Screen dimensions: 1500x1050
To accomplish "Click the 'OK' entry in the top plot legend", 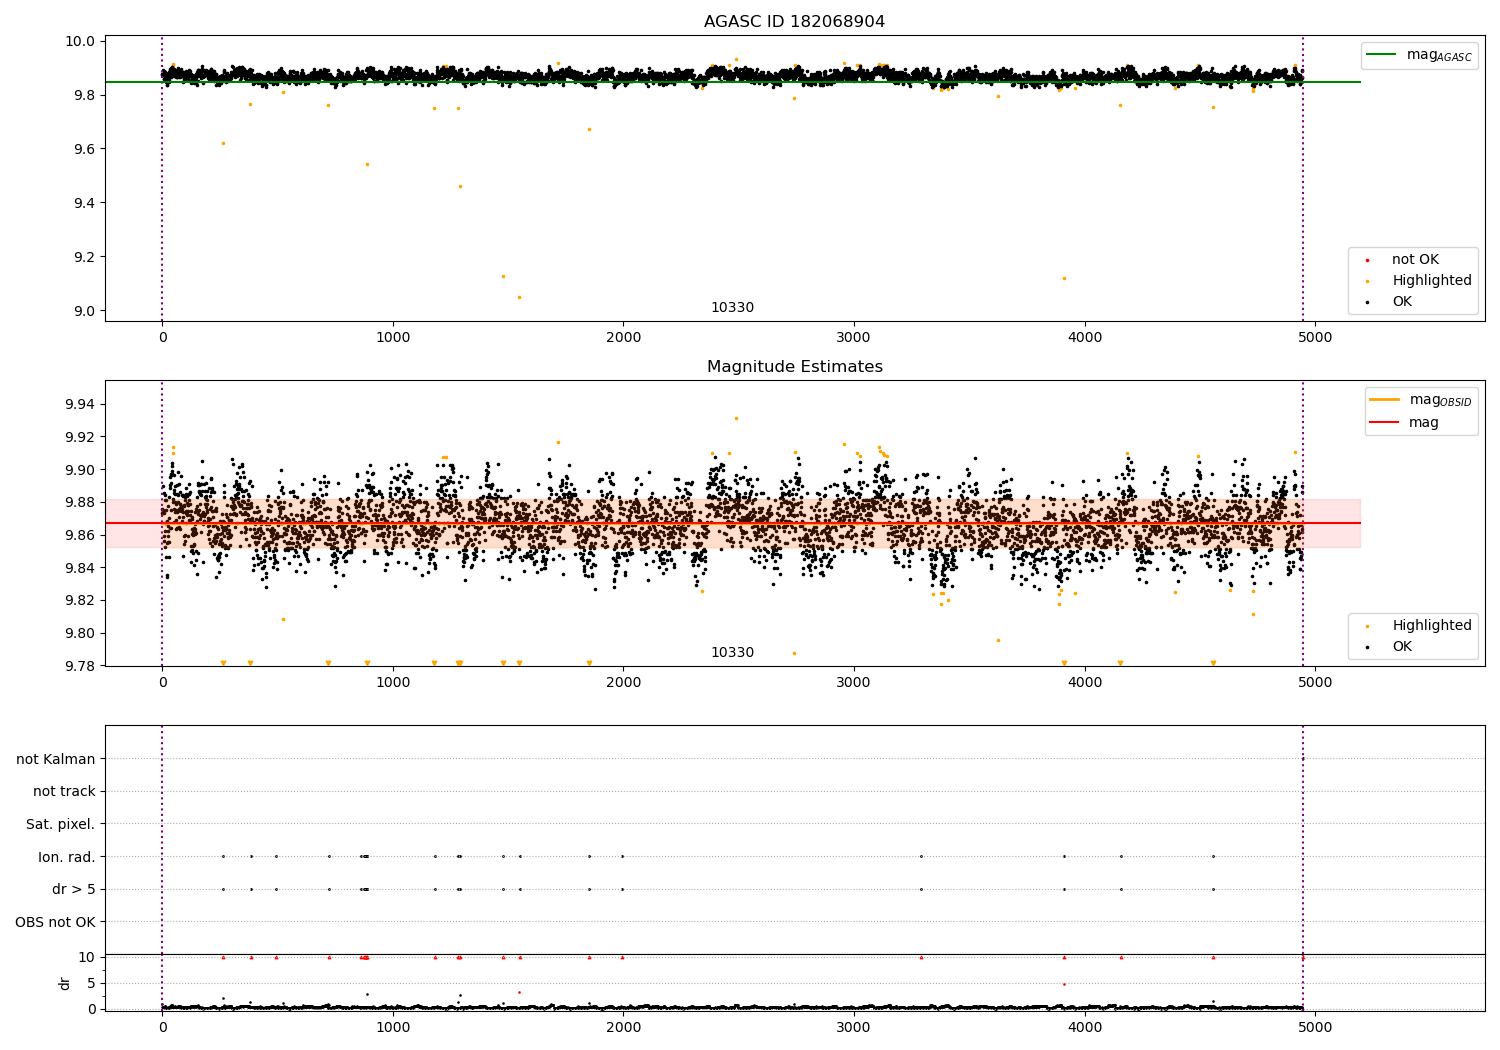I will pos(1402,302).
